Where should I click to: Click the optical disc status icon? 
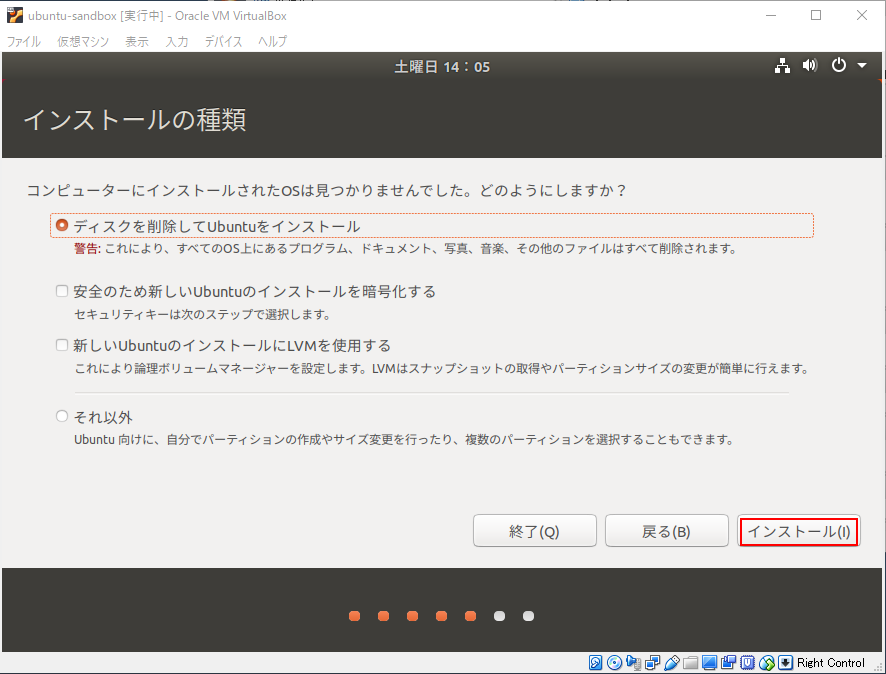[x=615, y=662]
